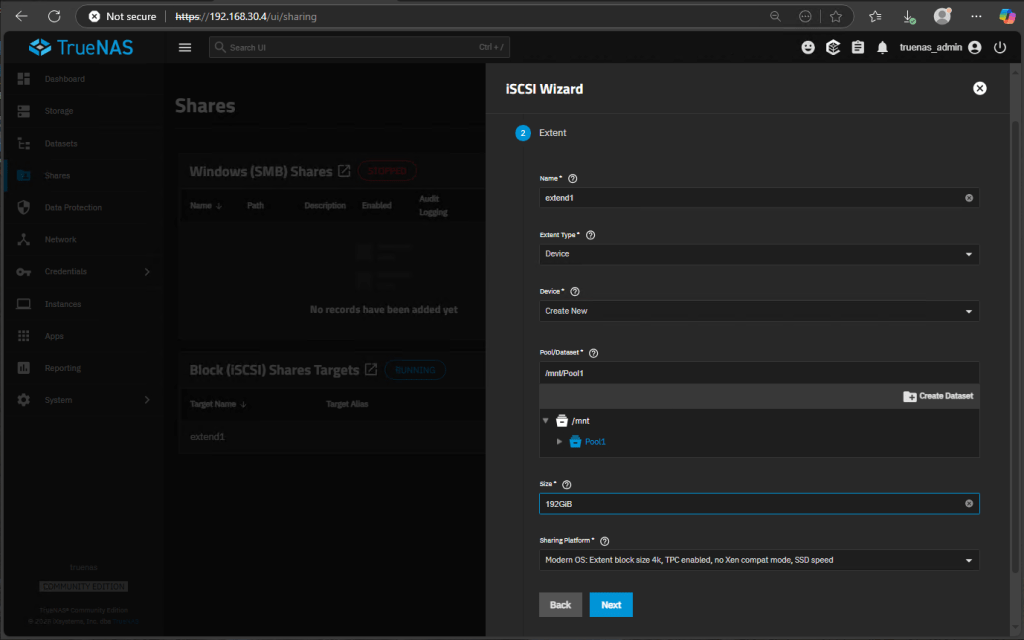1024x640 pixels.
Task: Click the help icon next to Extent Type
Action: [590, 235]
